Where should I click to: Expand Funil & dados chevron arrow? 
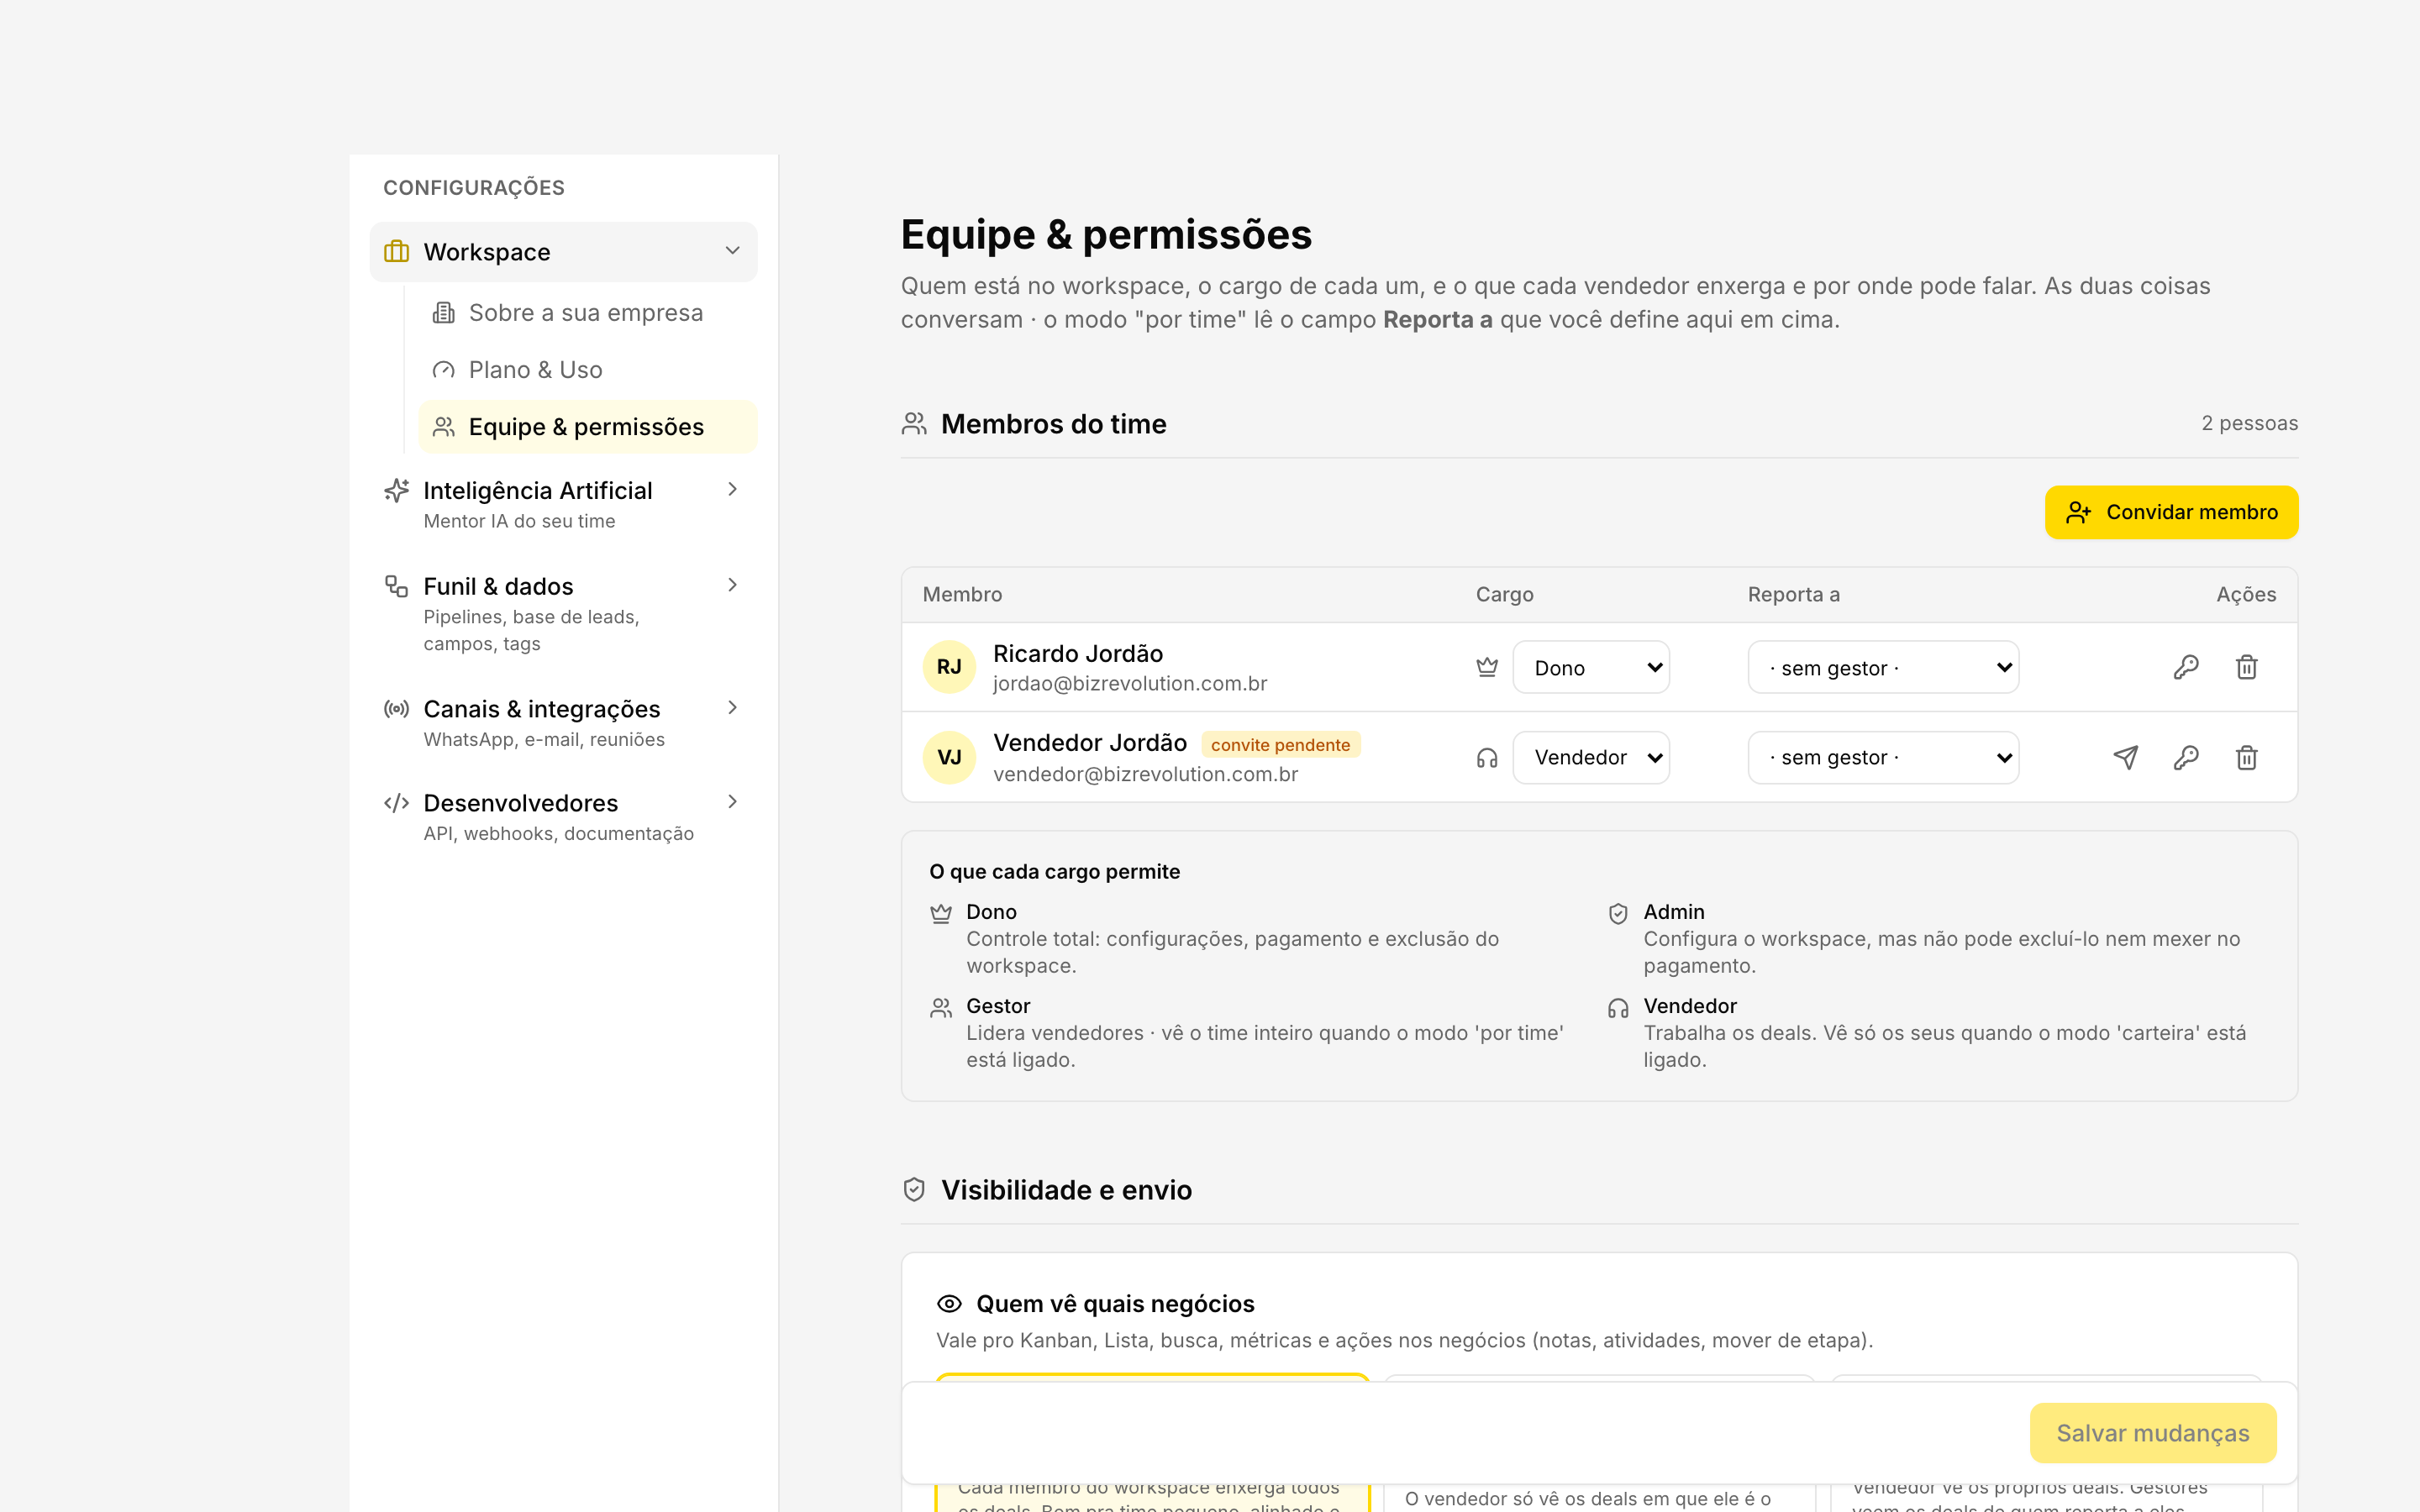(733, 585)
